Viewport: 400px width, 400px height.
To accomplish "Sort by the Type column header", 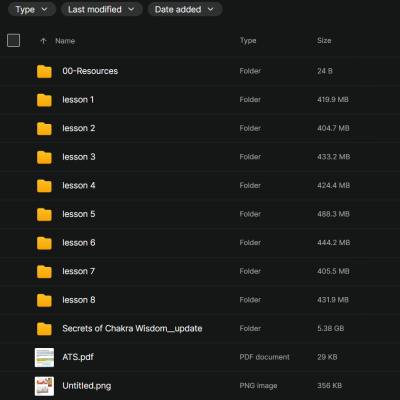I will tap(248, 40).
